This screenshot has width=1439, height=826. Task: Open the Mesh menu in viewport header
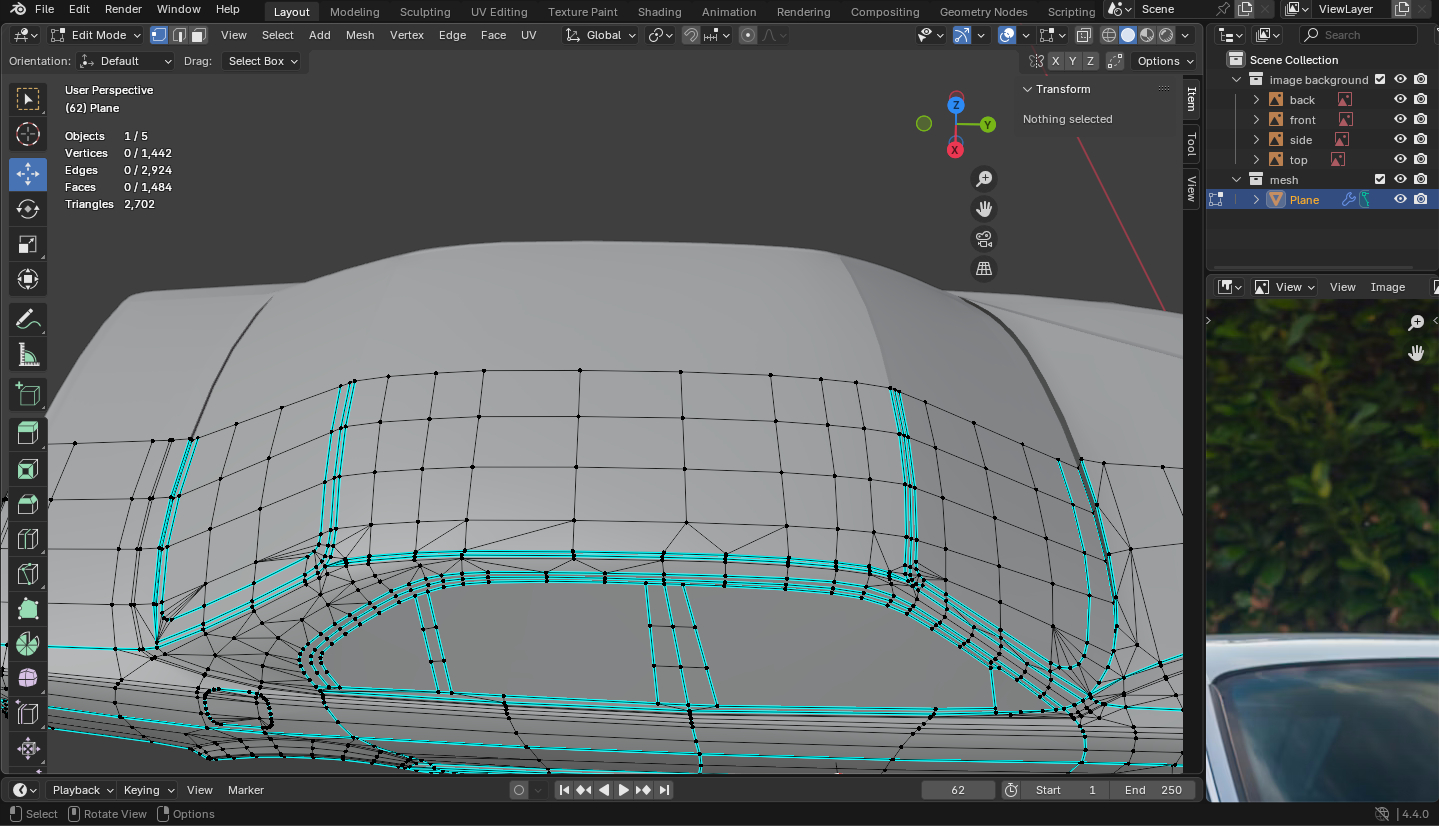pyautogui.click(x=360, y=35)
